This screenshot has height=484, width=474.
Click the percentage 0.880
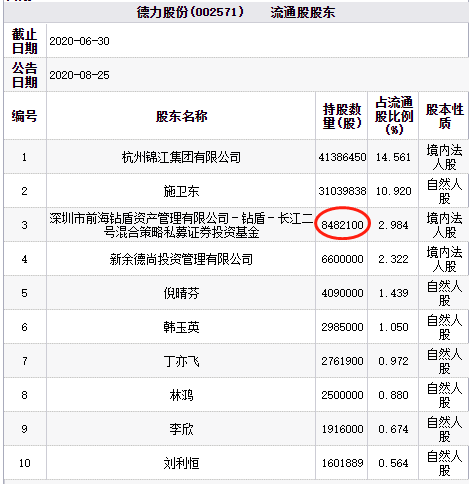pyautogui.click(x=393, y=395)
